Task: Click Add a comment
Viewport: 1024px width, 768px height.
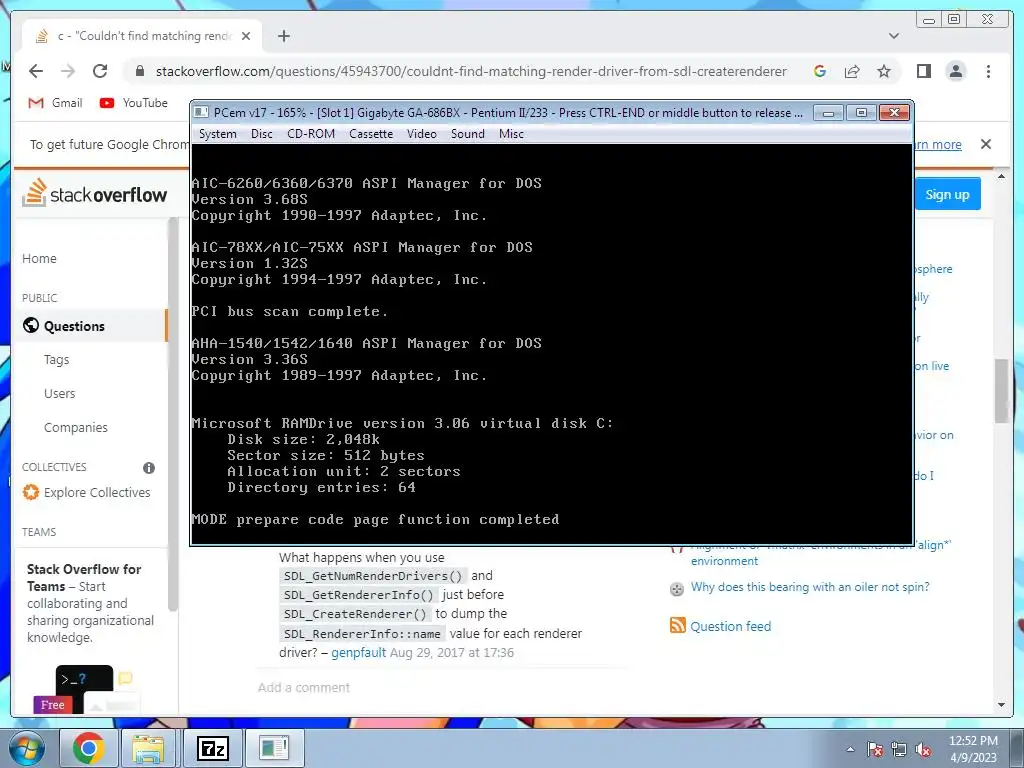Action: [304, 687]
